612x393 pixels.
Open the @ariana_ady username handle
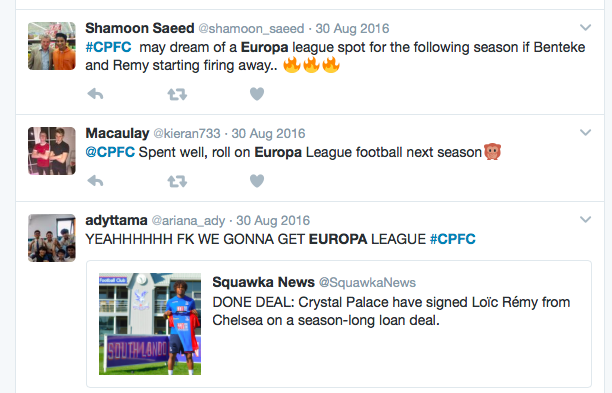pos(188,221)
